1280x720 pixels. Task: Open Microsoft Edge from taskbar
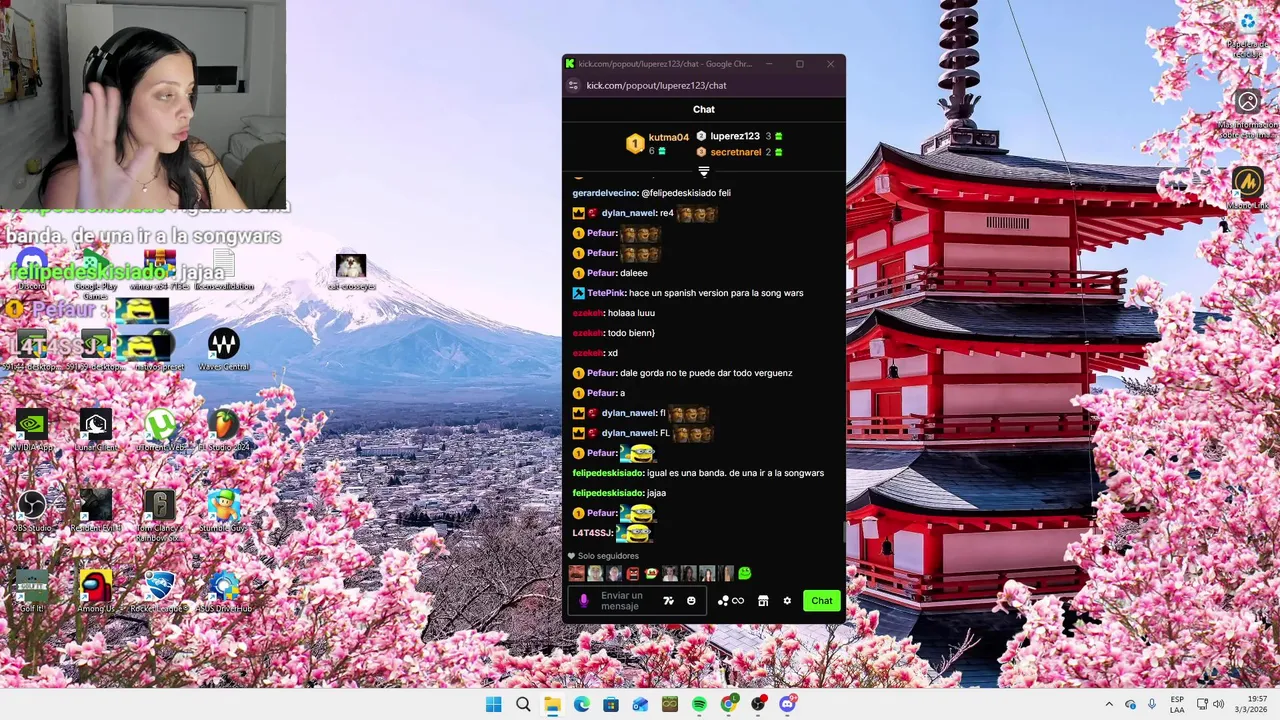click(x=582, y=705)
